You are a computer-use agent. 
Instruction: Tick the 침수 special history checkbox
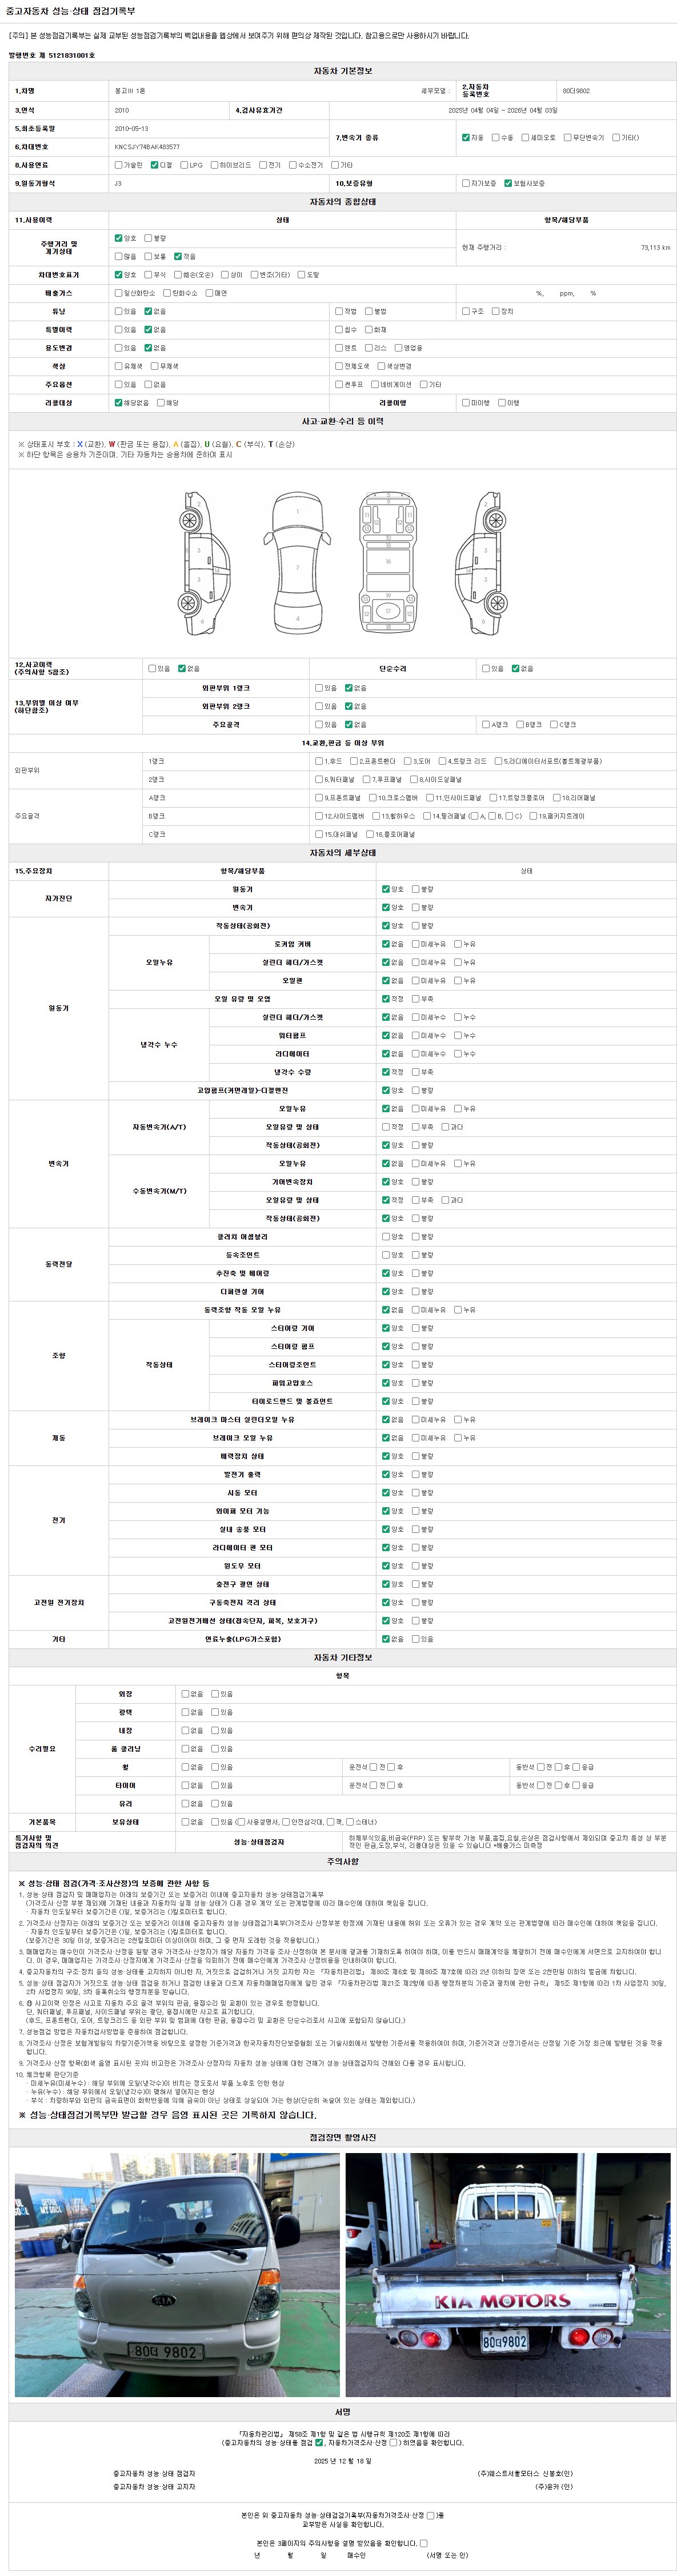pyautogui.click(x=339, y=329)
